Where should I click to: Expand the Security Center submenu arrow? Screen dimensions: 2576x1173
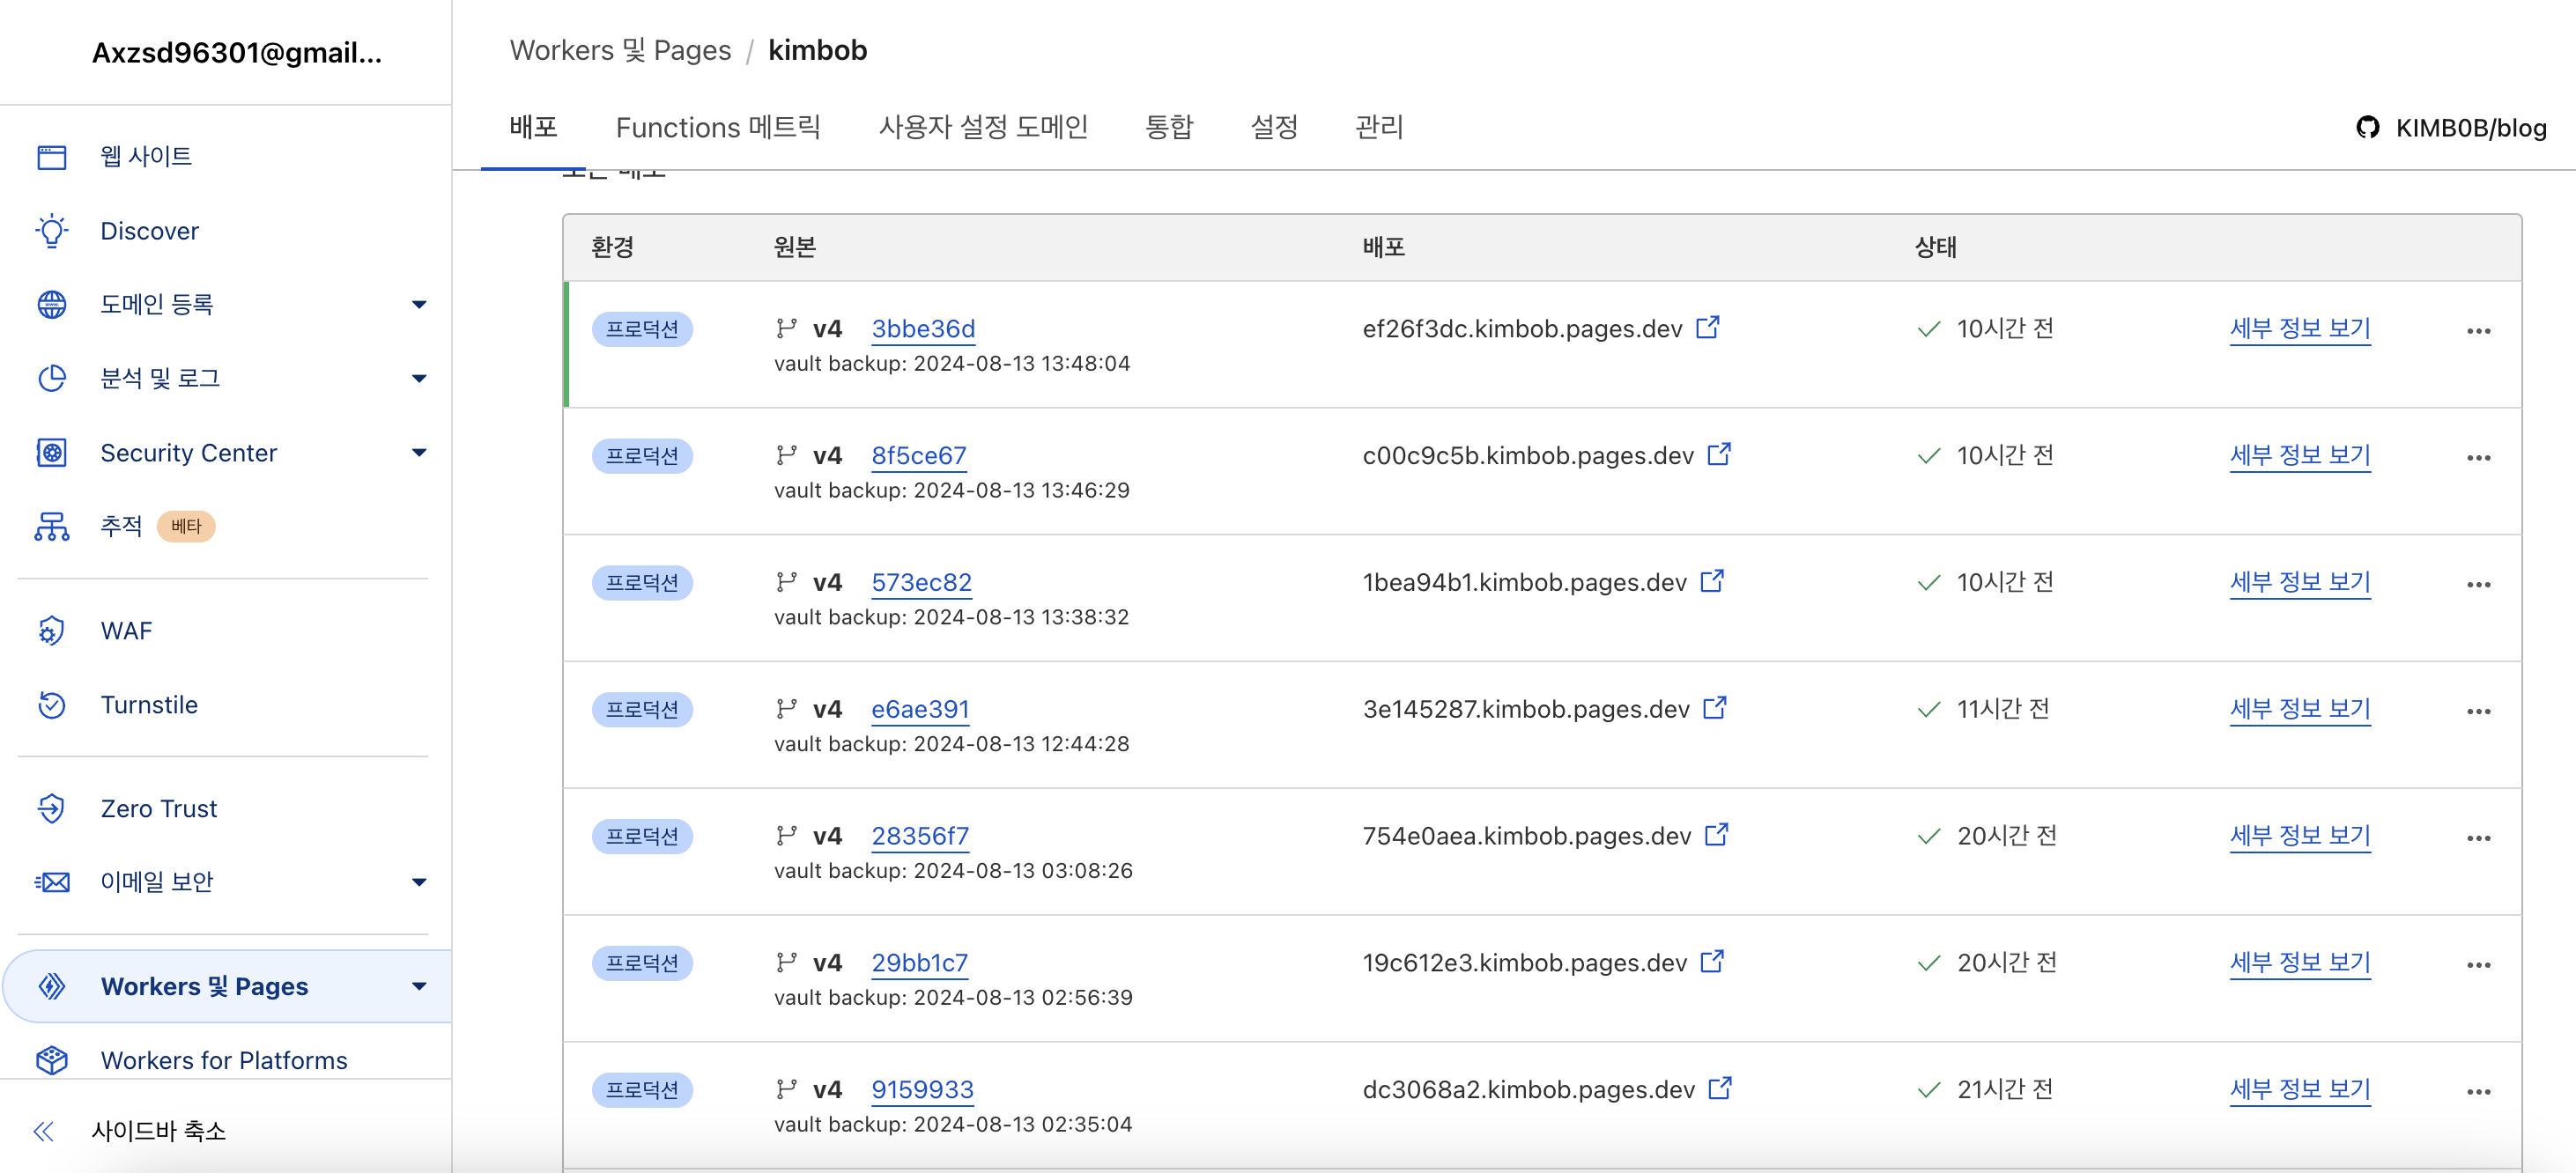click(419, 453)
